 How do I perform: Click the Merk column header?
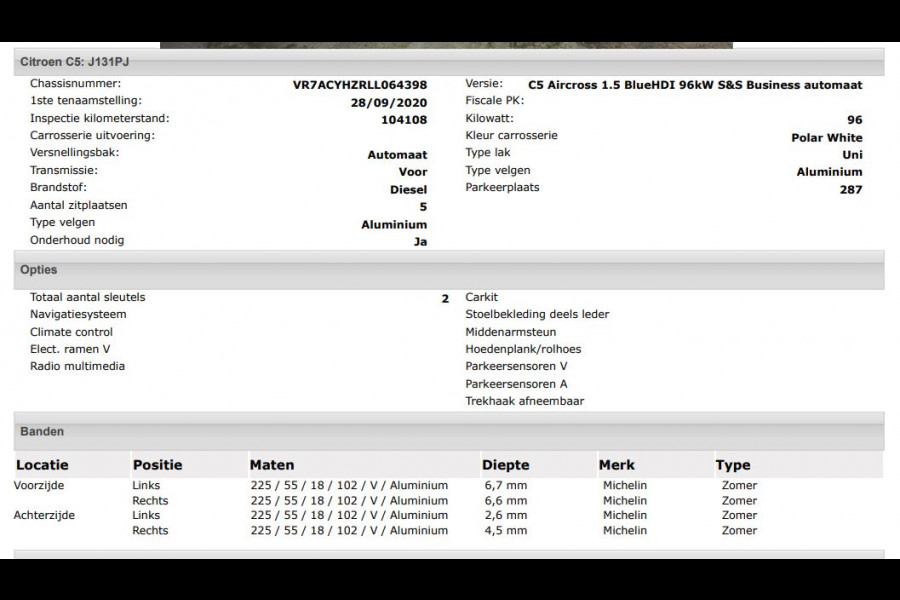616,465
